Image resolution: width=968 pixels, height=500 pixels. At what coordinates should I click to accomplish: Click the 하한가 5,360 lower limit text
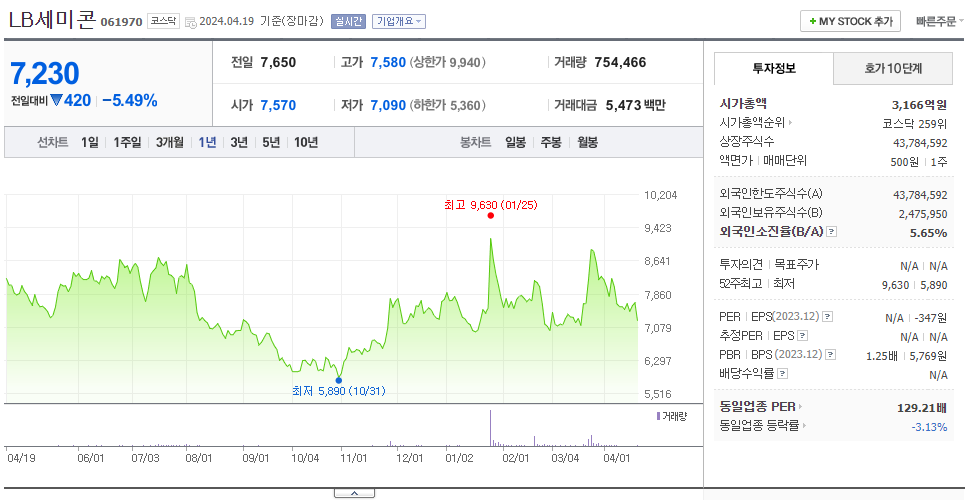[448, 106]
